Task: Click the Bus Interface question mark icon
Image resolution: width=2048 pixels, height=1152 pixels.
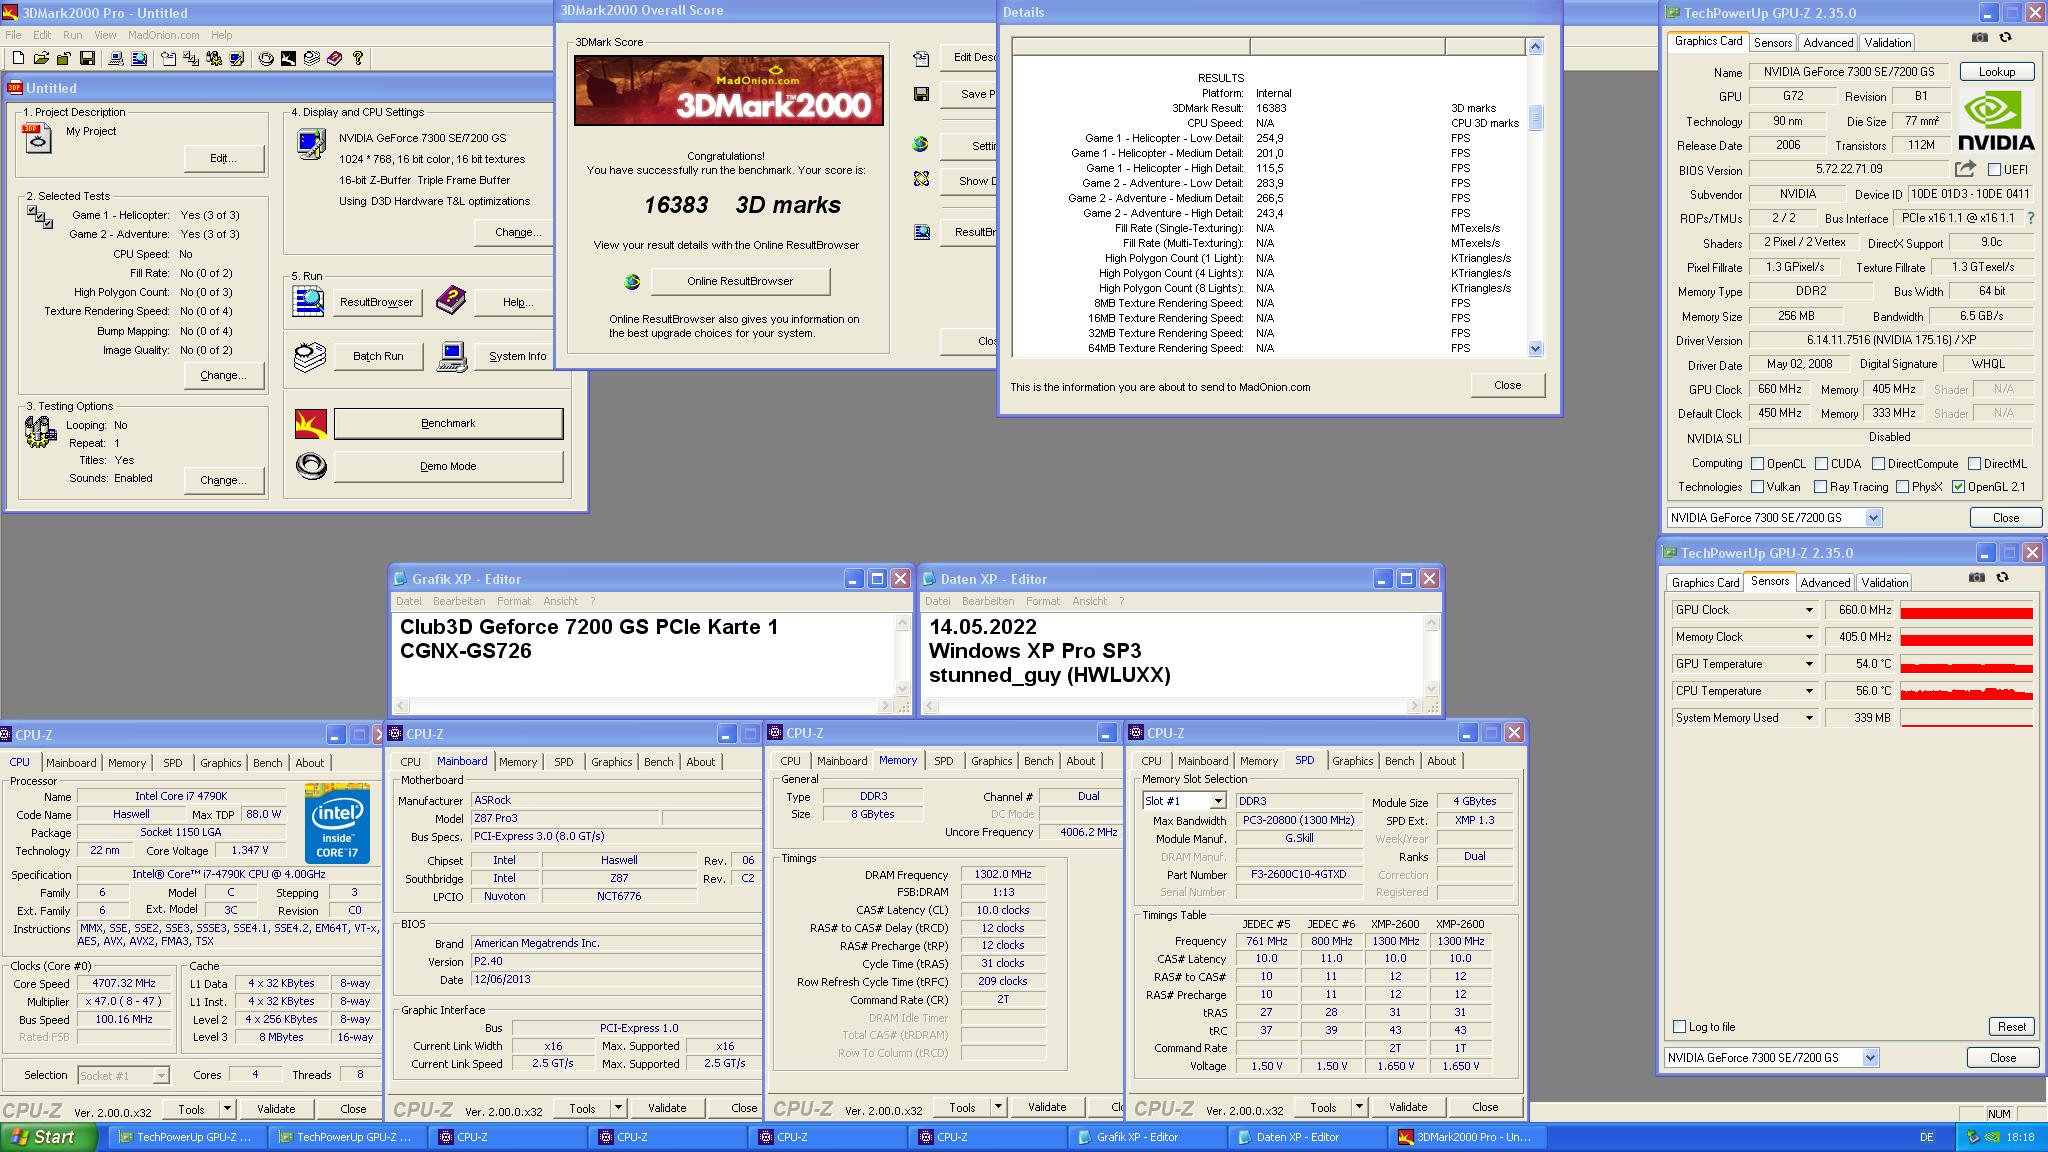Action: [2031, 218]
